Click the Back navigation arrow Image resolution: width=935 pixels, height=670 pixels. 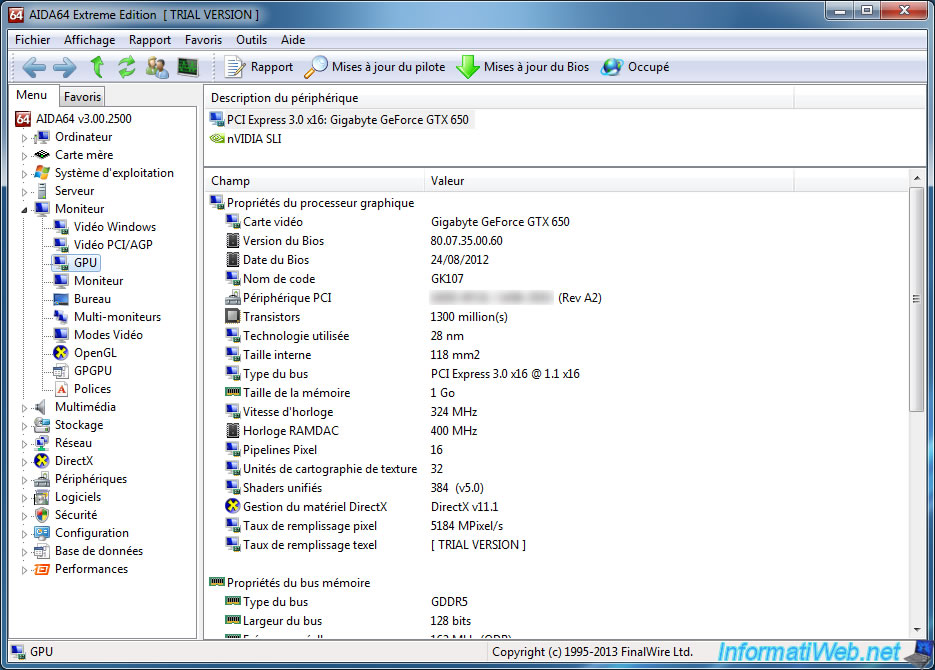pyautogui.click(x=34, y=67)
